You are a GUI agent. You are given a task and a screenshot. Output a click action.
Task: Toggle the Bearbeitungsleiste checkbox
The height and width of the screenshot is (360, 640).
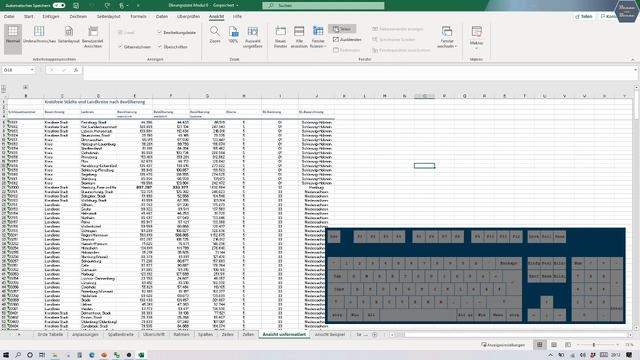coord(176,32)
